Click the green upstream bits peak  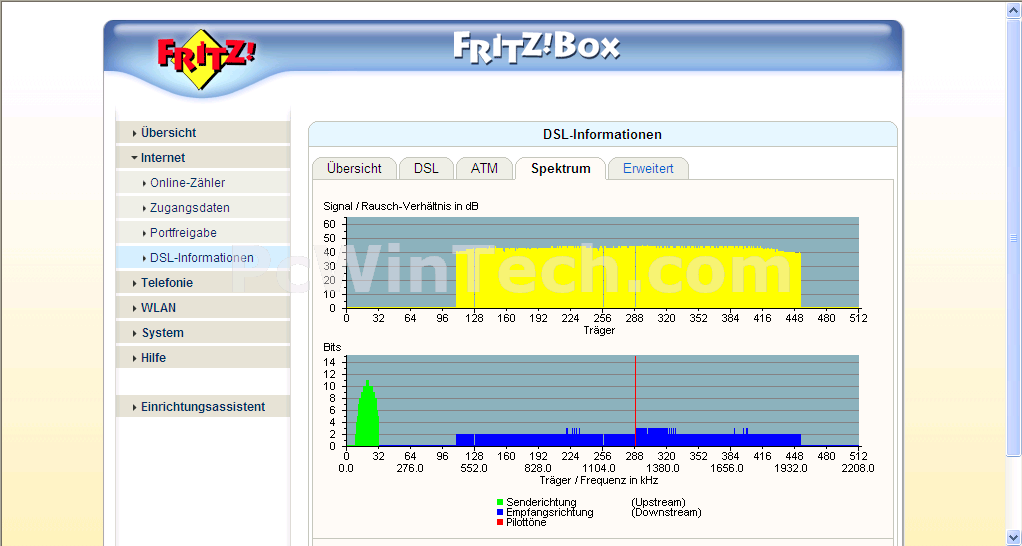pyautogui.click(x=368, y=413)
